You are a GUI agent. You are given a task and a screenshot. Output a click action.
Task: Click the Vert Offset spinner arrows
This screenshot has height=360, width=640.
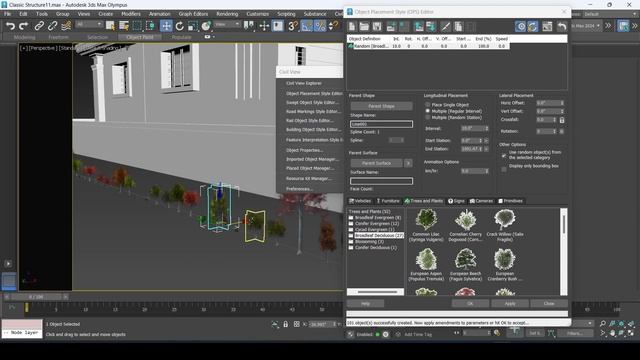click(562, 111)
